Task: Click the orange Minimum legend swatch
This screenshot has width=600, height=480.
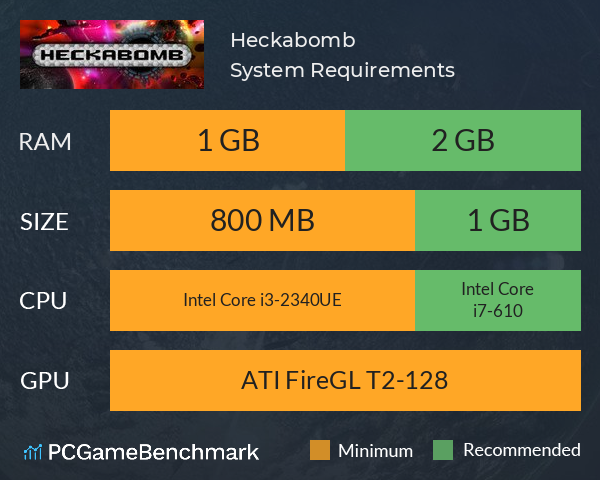Action: pyautogui.click(x=320, y=450)
